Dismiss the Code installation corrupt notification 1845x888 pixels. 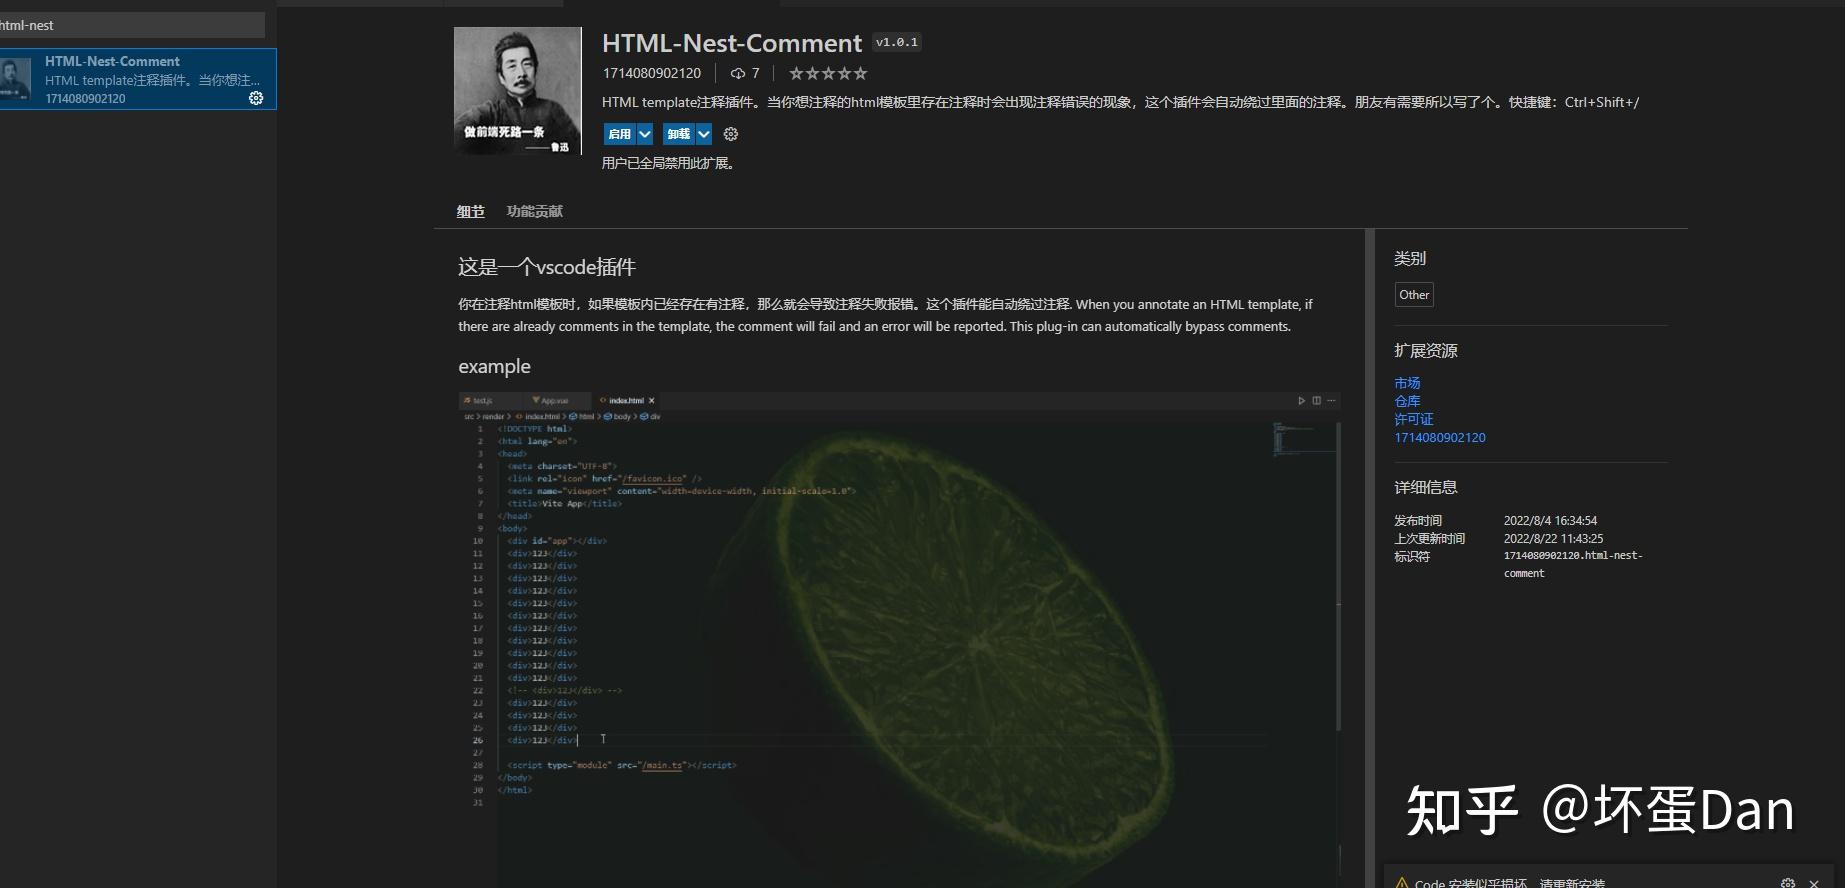(x=1814, y=883)
